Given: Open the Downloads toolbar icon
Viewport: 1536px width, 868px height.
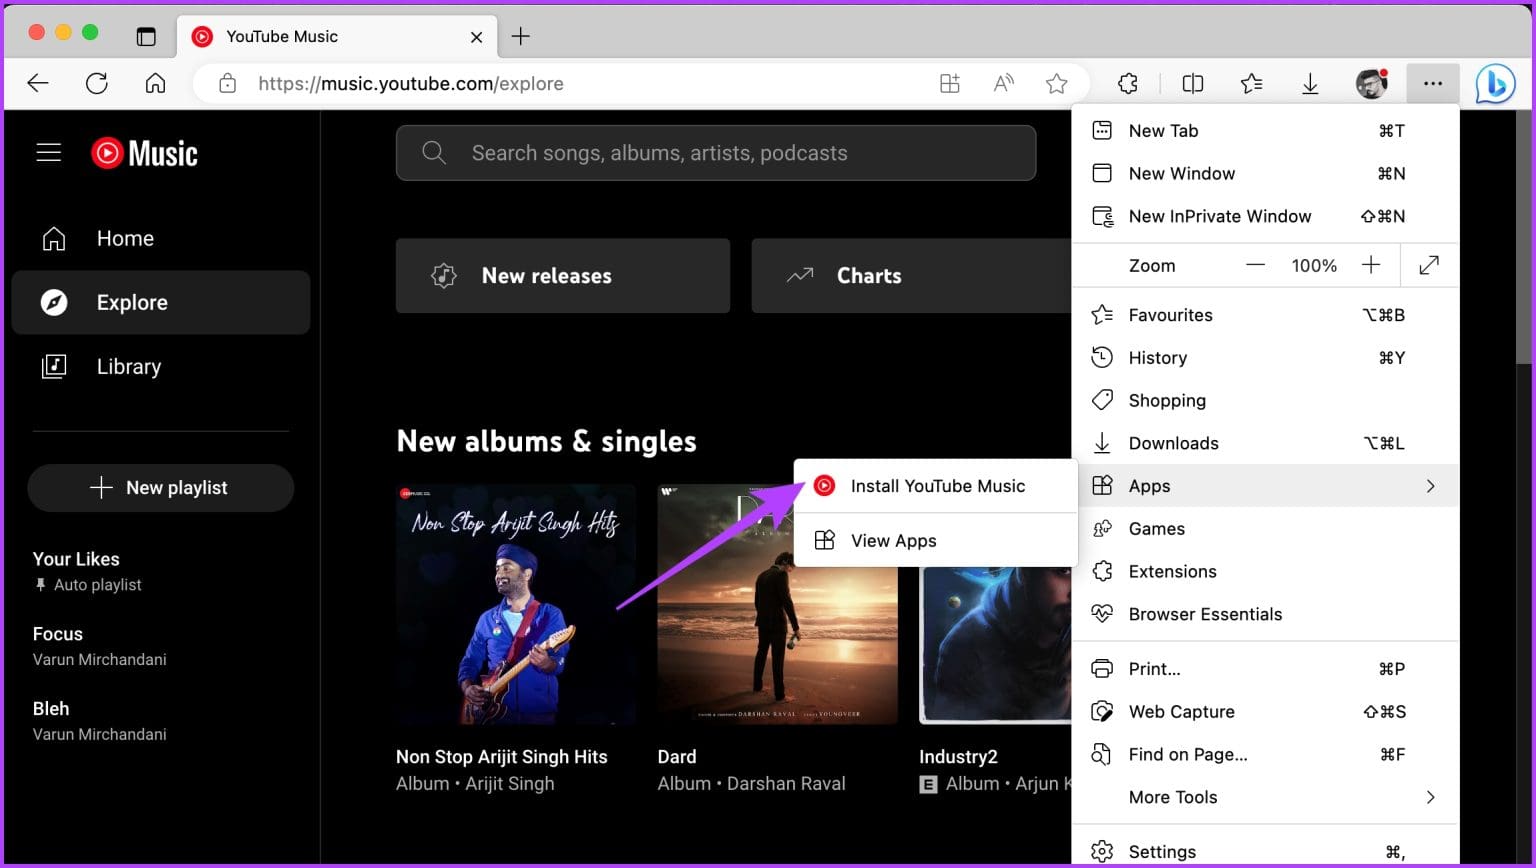Looking at the screenshot, I should click(1310, 83).
